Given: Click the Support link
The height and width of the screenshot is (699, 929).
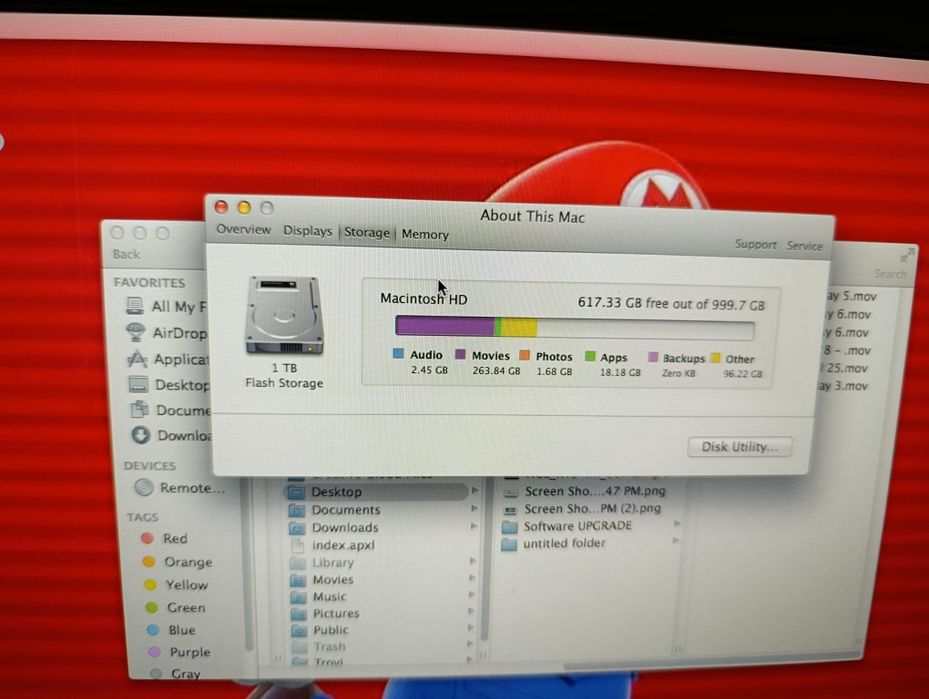Looking at the screenshot, I should click(755, 244).
